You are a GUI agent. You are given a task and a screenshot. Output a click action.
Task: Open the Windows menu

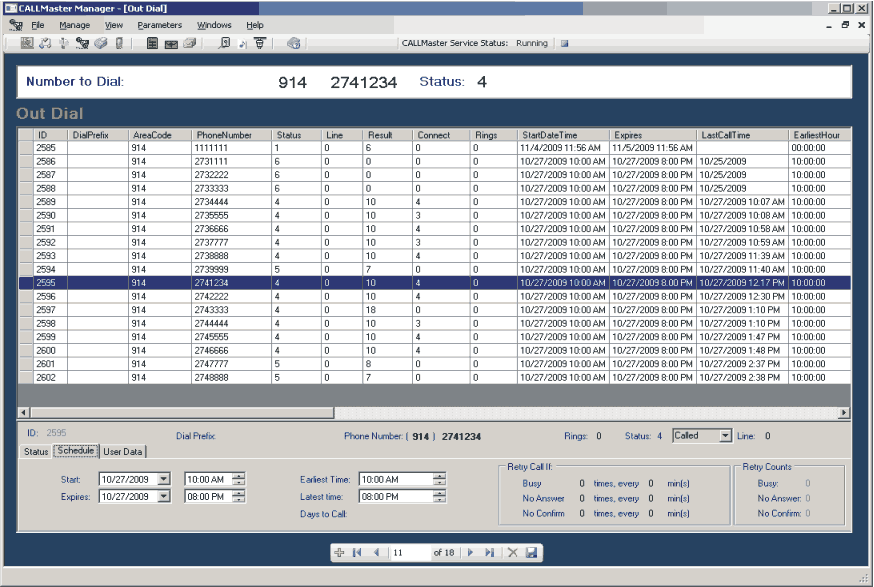point(214,25)
